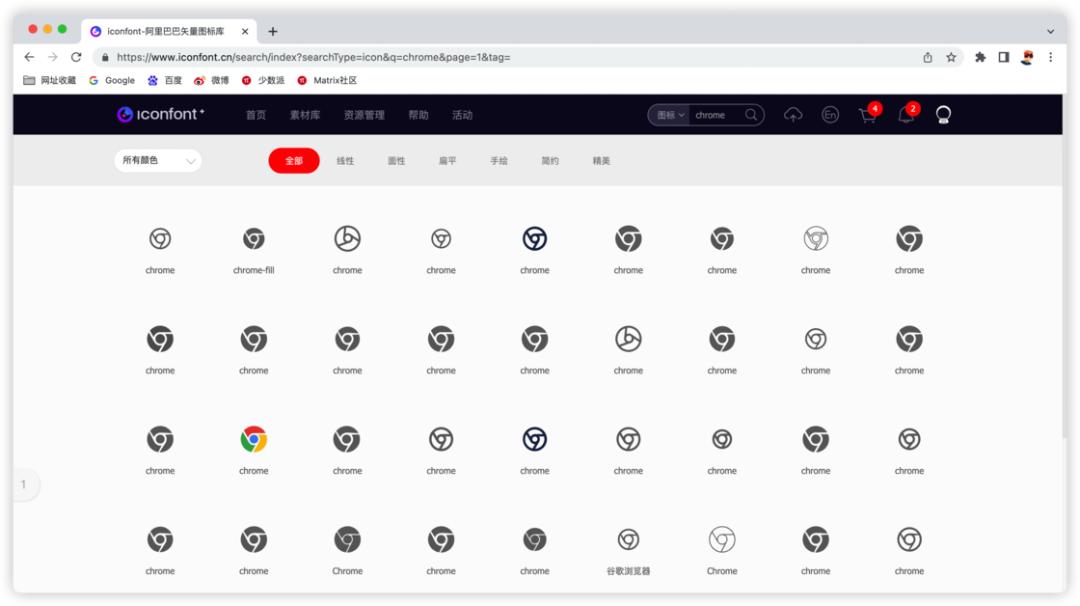Screen dimensions: 1080x606
Task: Go to 首页 in the navigation
Action: (x=256, y=115)
